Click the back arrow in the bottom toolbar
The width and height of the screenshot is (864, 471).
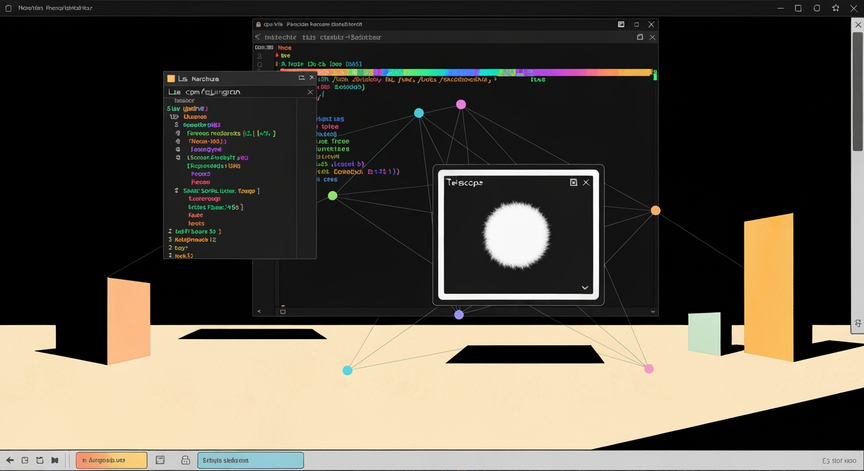click(10, 460)
